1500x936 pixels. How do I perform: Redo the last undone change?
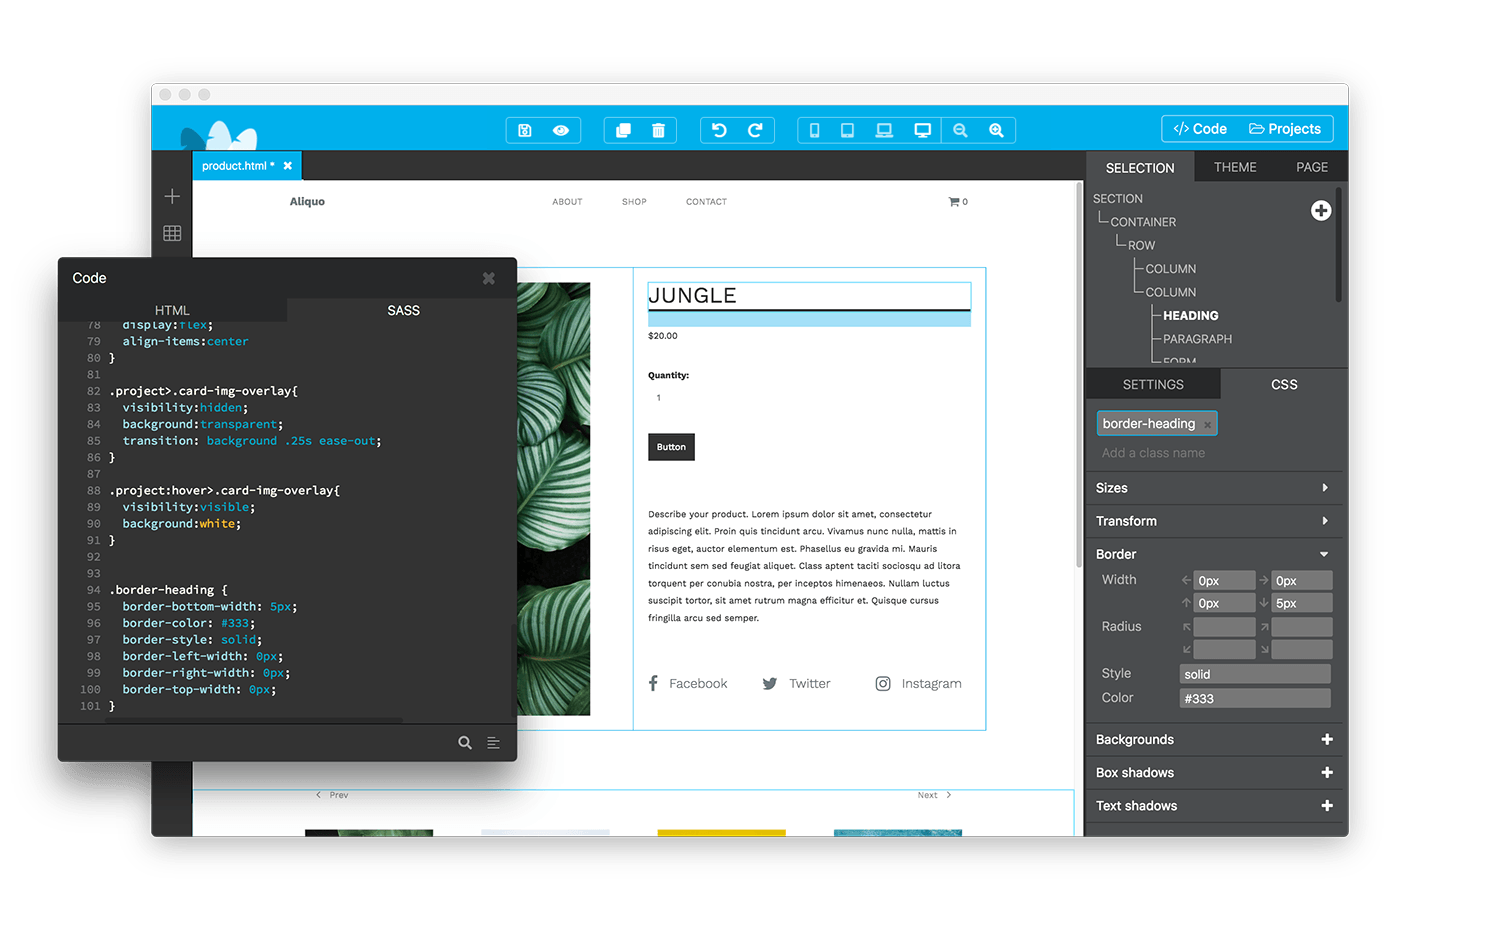click(x=755, y=130)
